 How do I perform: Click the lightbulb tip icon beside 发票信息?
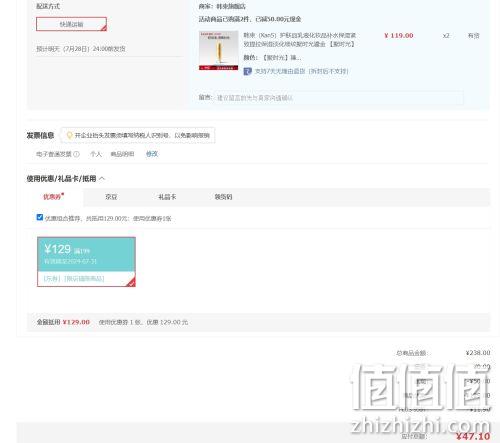click(x=69, y=135)
